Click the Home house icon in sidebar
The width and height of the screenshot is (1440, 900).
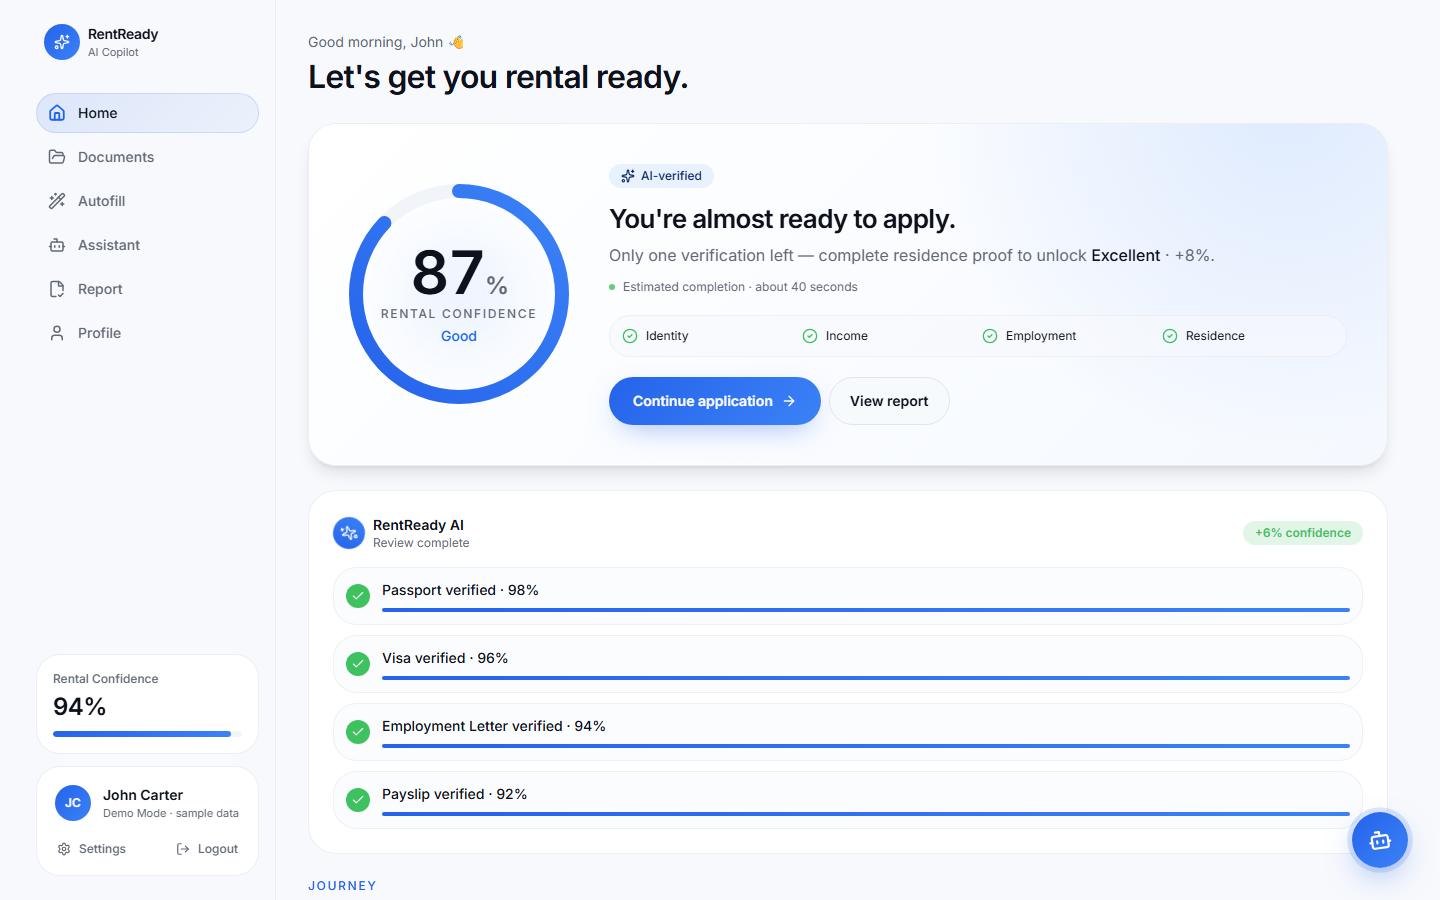(x=57, y=113)
